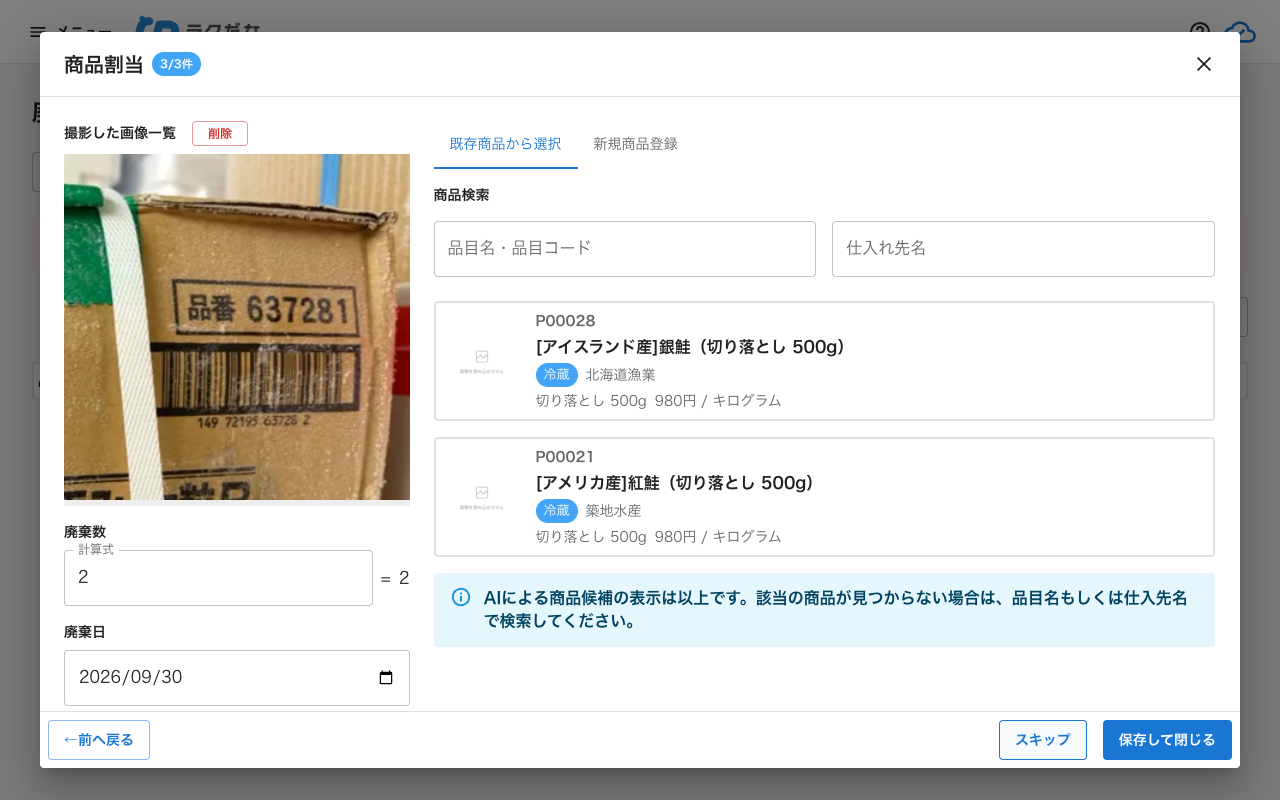Select product P00021 紅鮭 card
This screenshot has width=1280, height=800.
[x=824, y=497]
